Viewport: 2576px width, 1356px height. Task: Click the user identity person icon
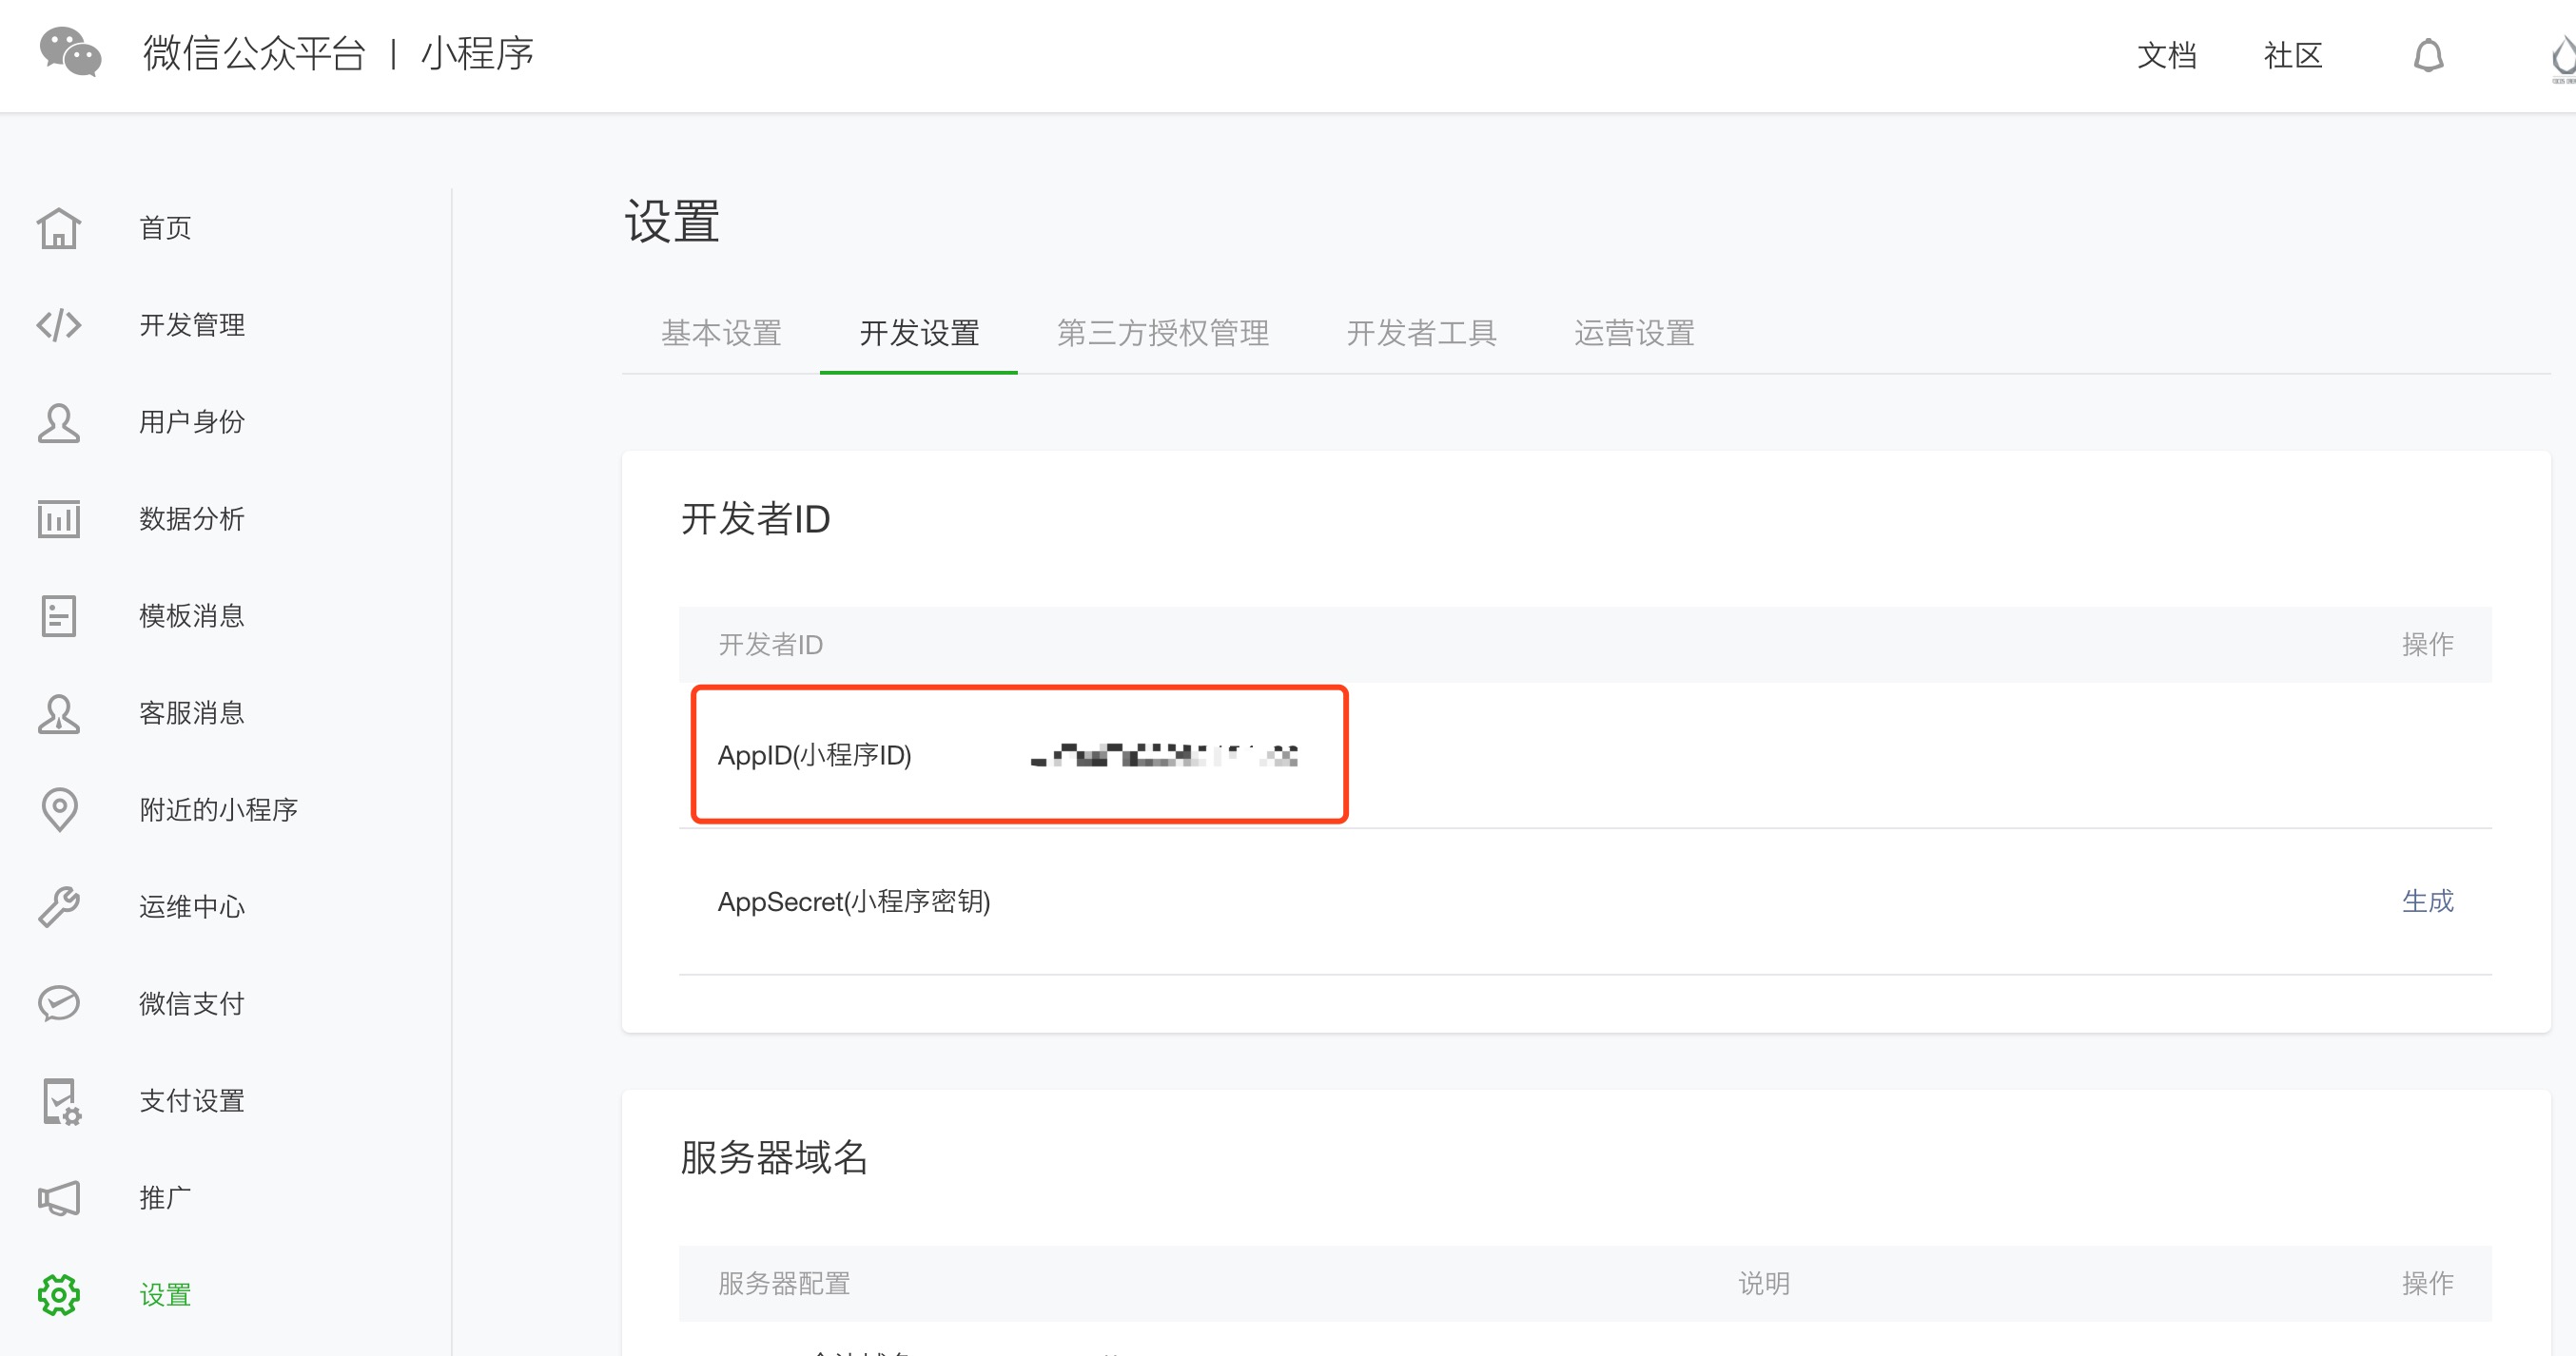tap(59, 422)
